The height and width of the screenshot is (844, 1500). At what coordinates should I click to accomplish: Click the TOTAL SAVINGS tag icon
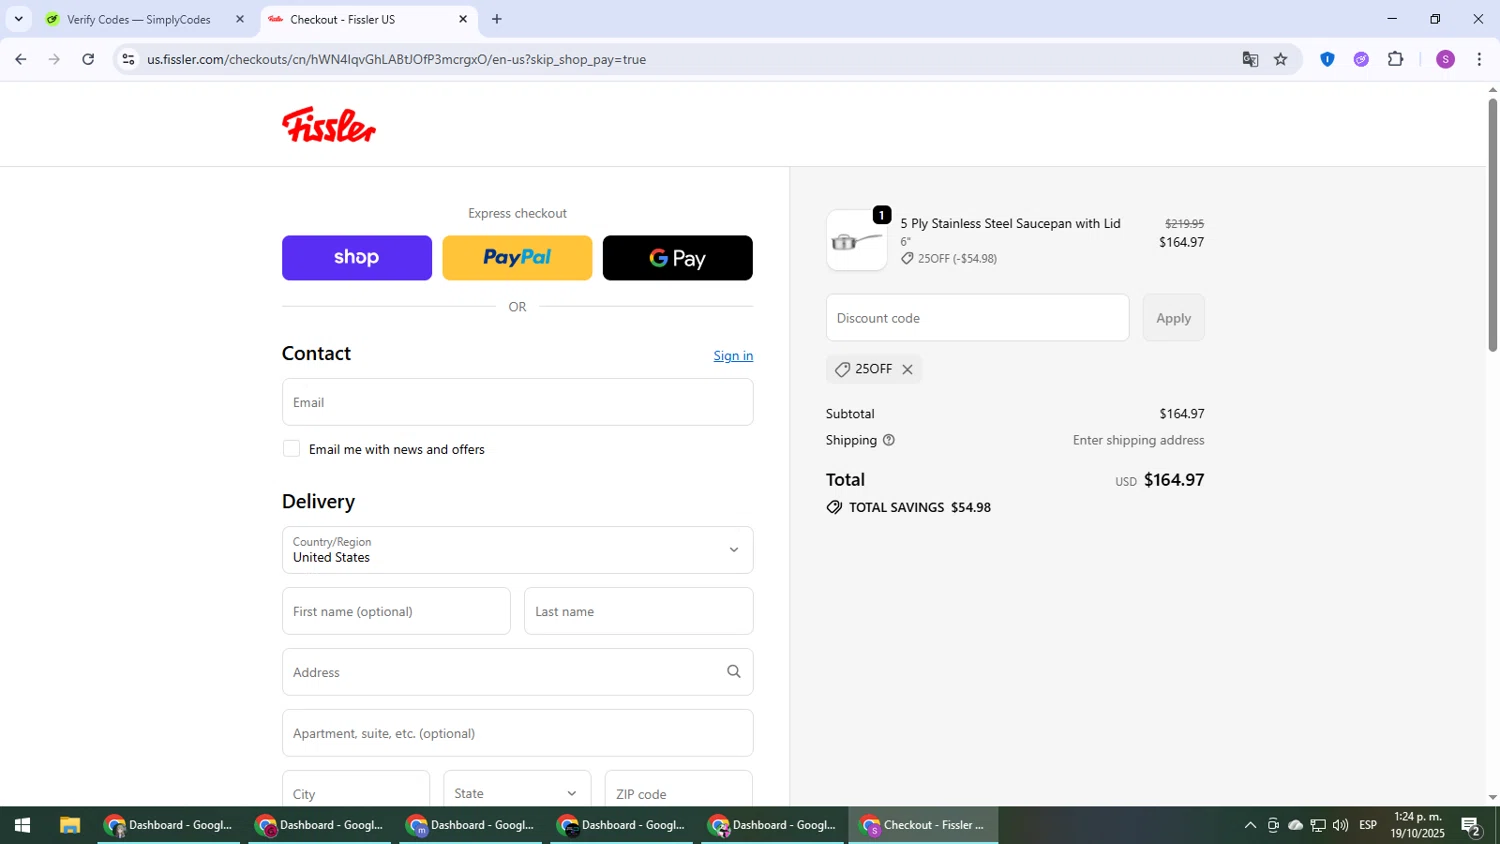tap(834, 508)
